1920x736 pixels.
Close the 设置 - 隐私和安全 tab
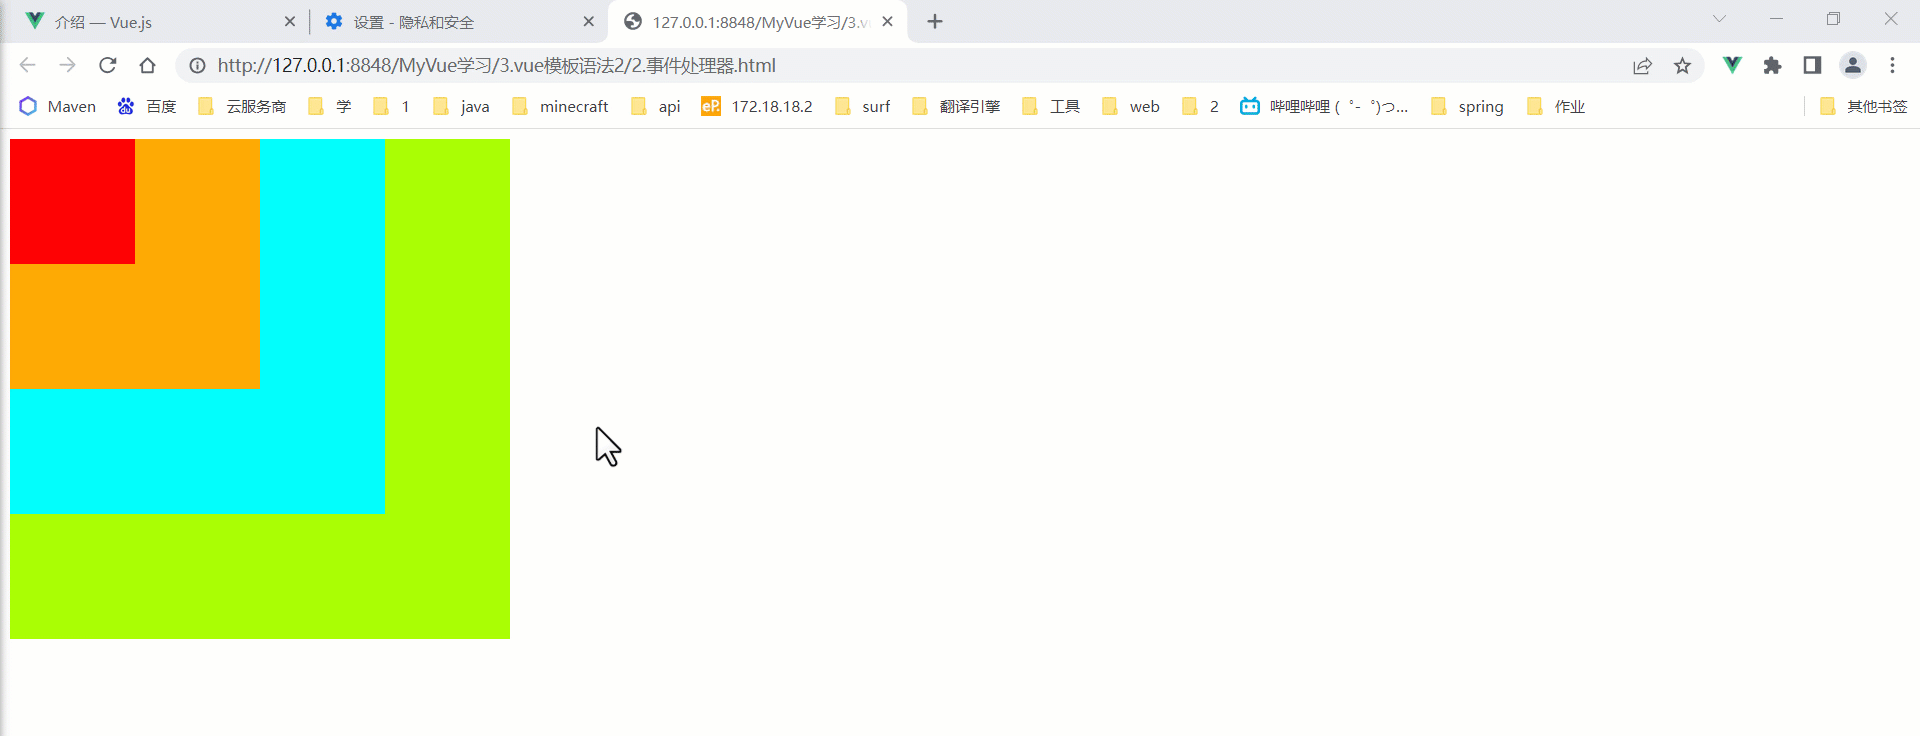tap(588, 21)
